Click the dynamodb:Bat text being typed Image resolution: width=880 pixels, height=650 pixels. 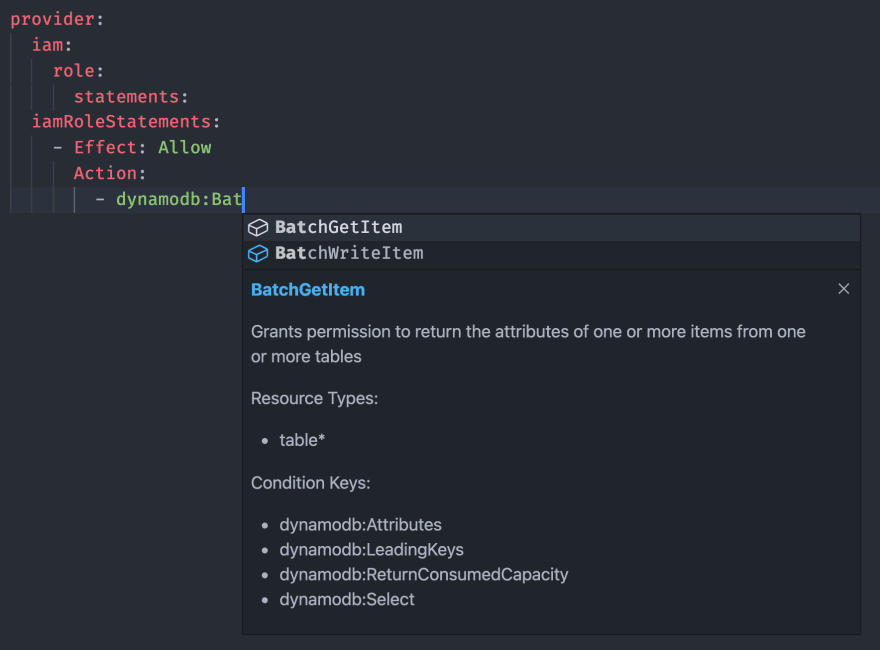[178, 199]
